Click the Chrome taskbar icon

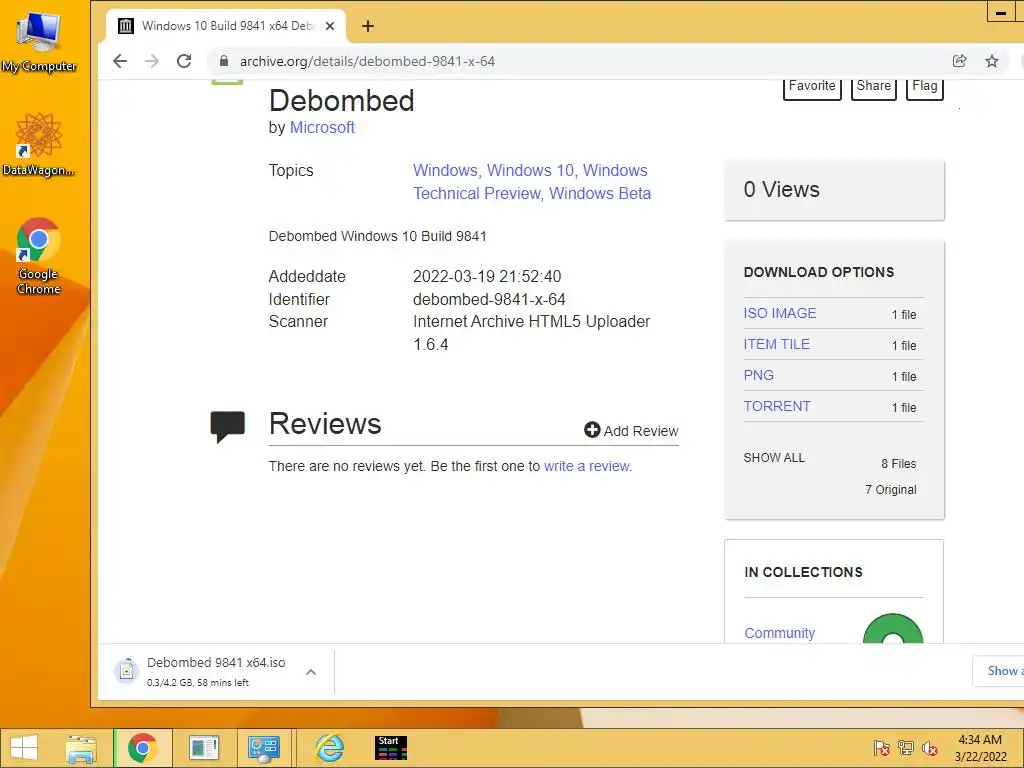tap(142, 748)
